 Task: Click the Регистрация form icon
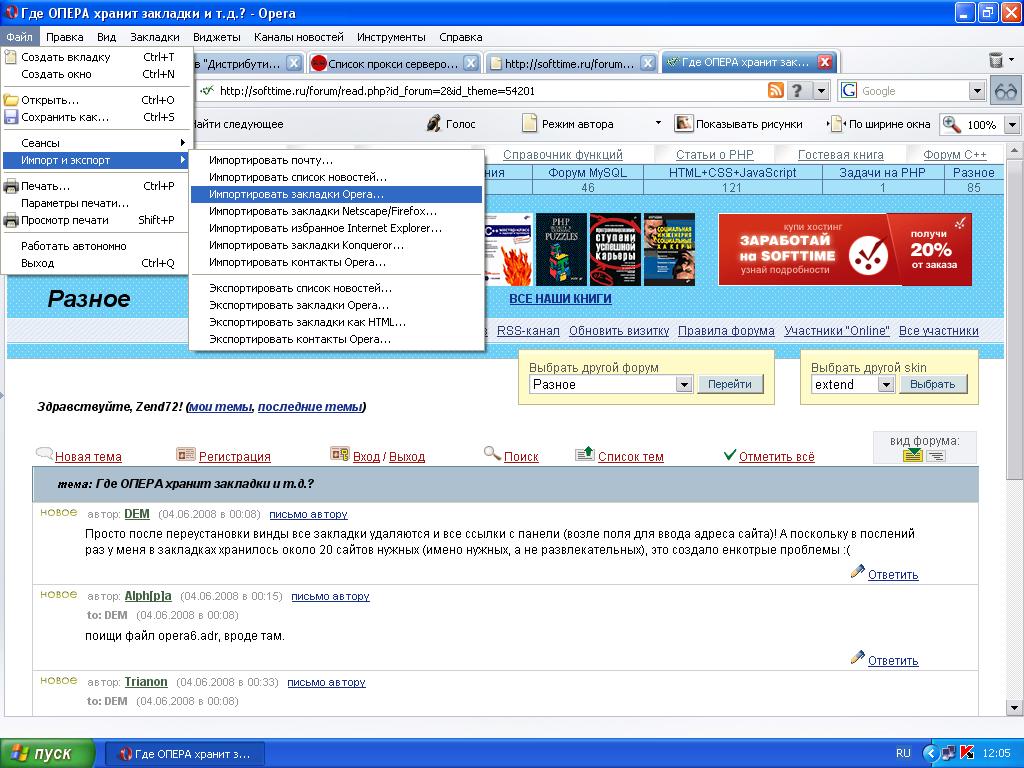pos(185,454)
